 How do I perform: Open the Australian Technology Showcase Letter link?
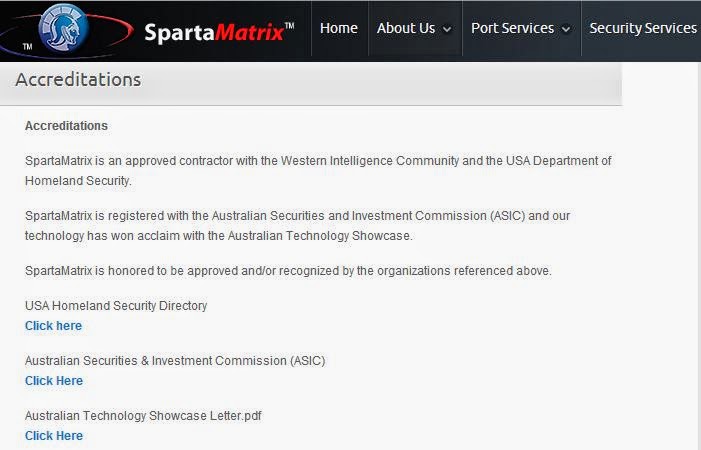pos(54,436)
